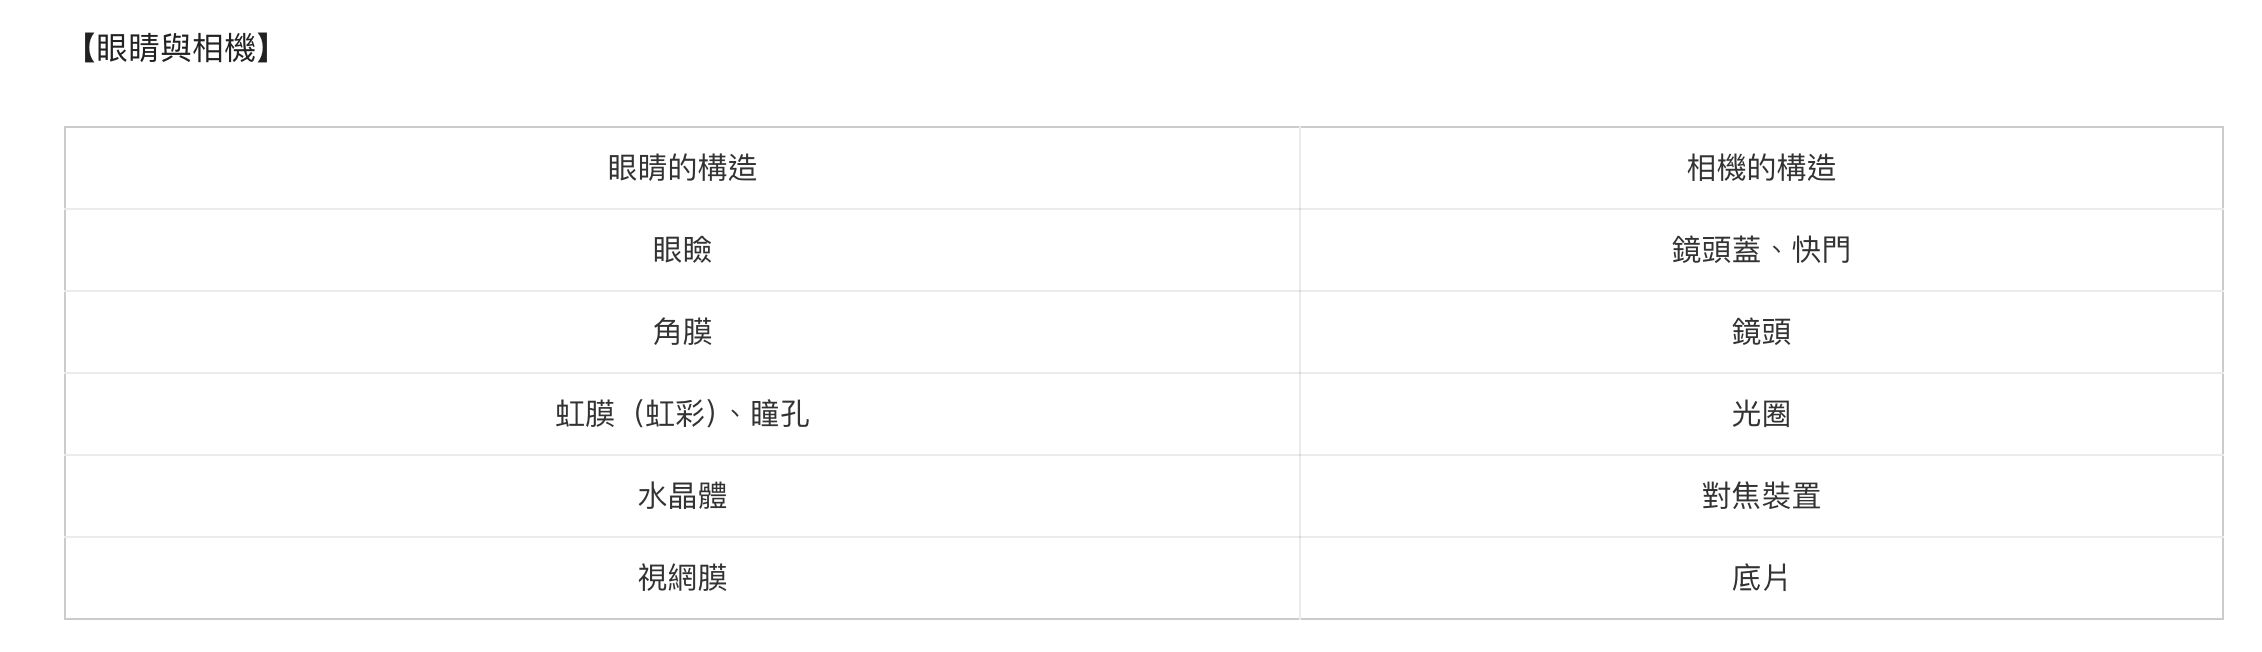Click the word 虹膜 before the parentheses
This screenshot has height=652, width=2262.
(585, 414)
